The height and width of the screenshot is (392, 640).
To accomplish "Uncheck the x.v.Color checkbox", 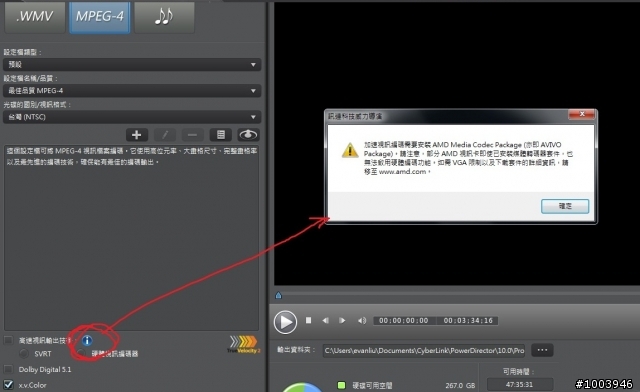I will click(8, 385).
